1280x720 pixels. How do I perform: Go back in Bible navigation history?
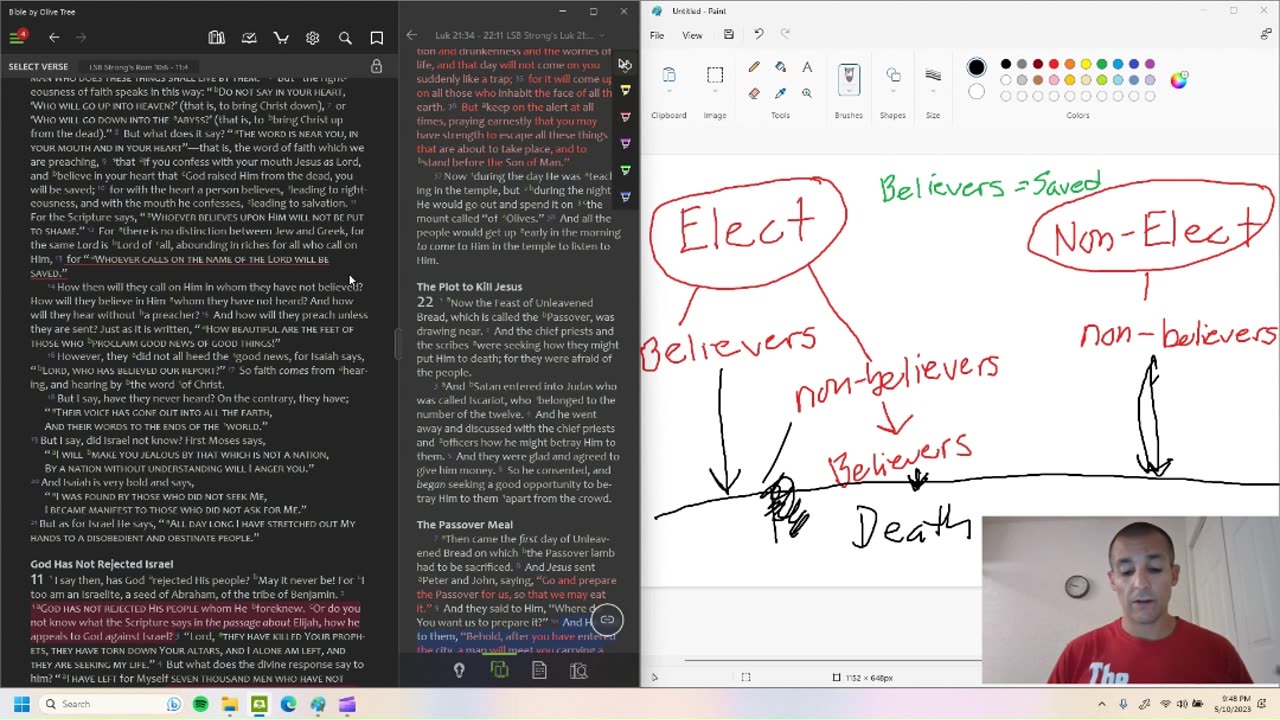tap(54, 38)
